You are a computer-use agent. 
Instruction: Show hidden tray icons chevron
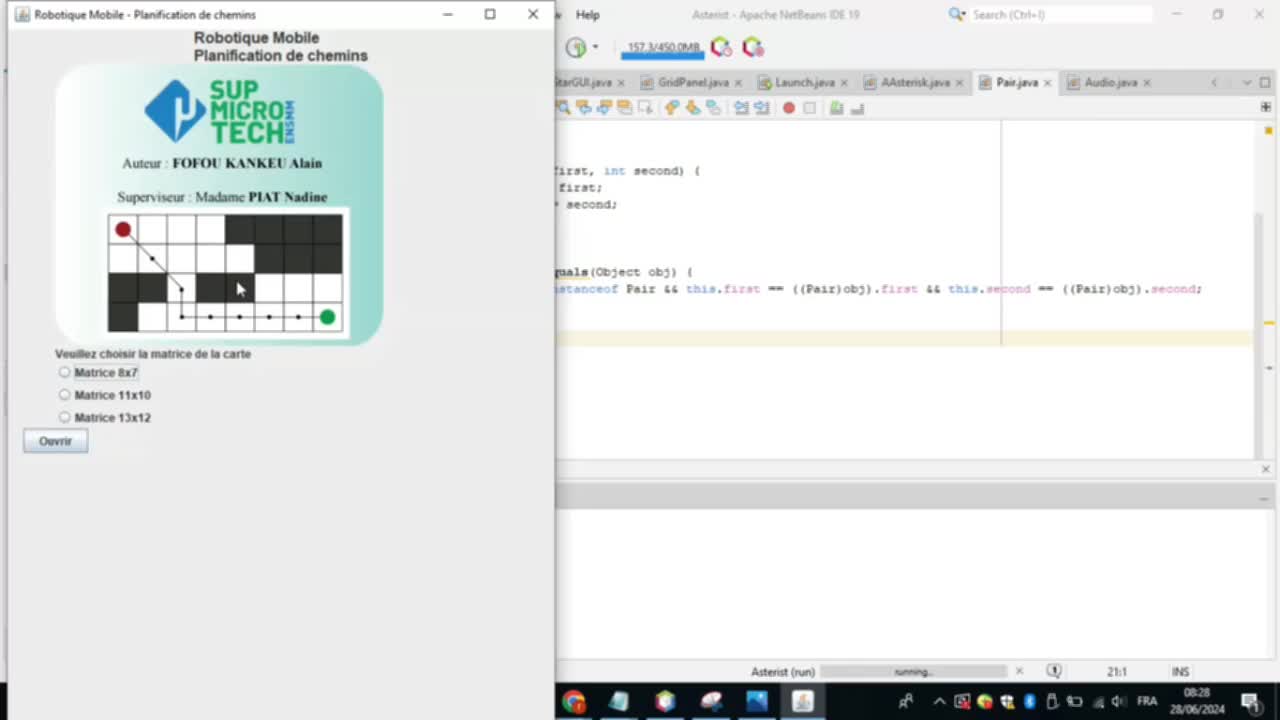939,702
